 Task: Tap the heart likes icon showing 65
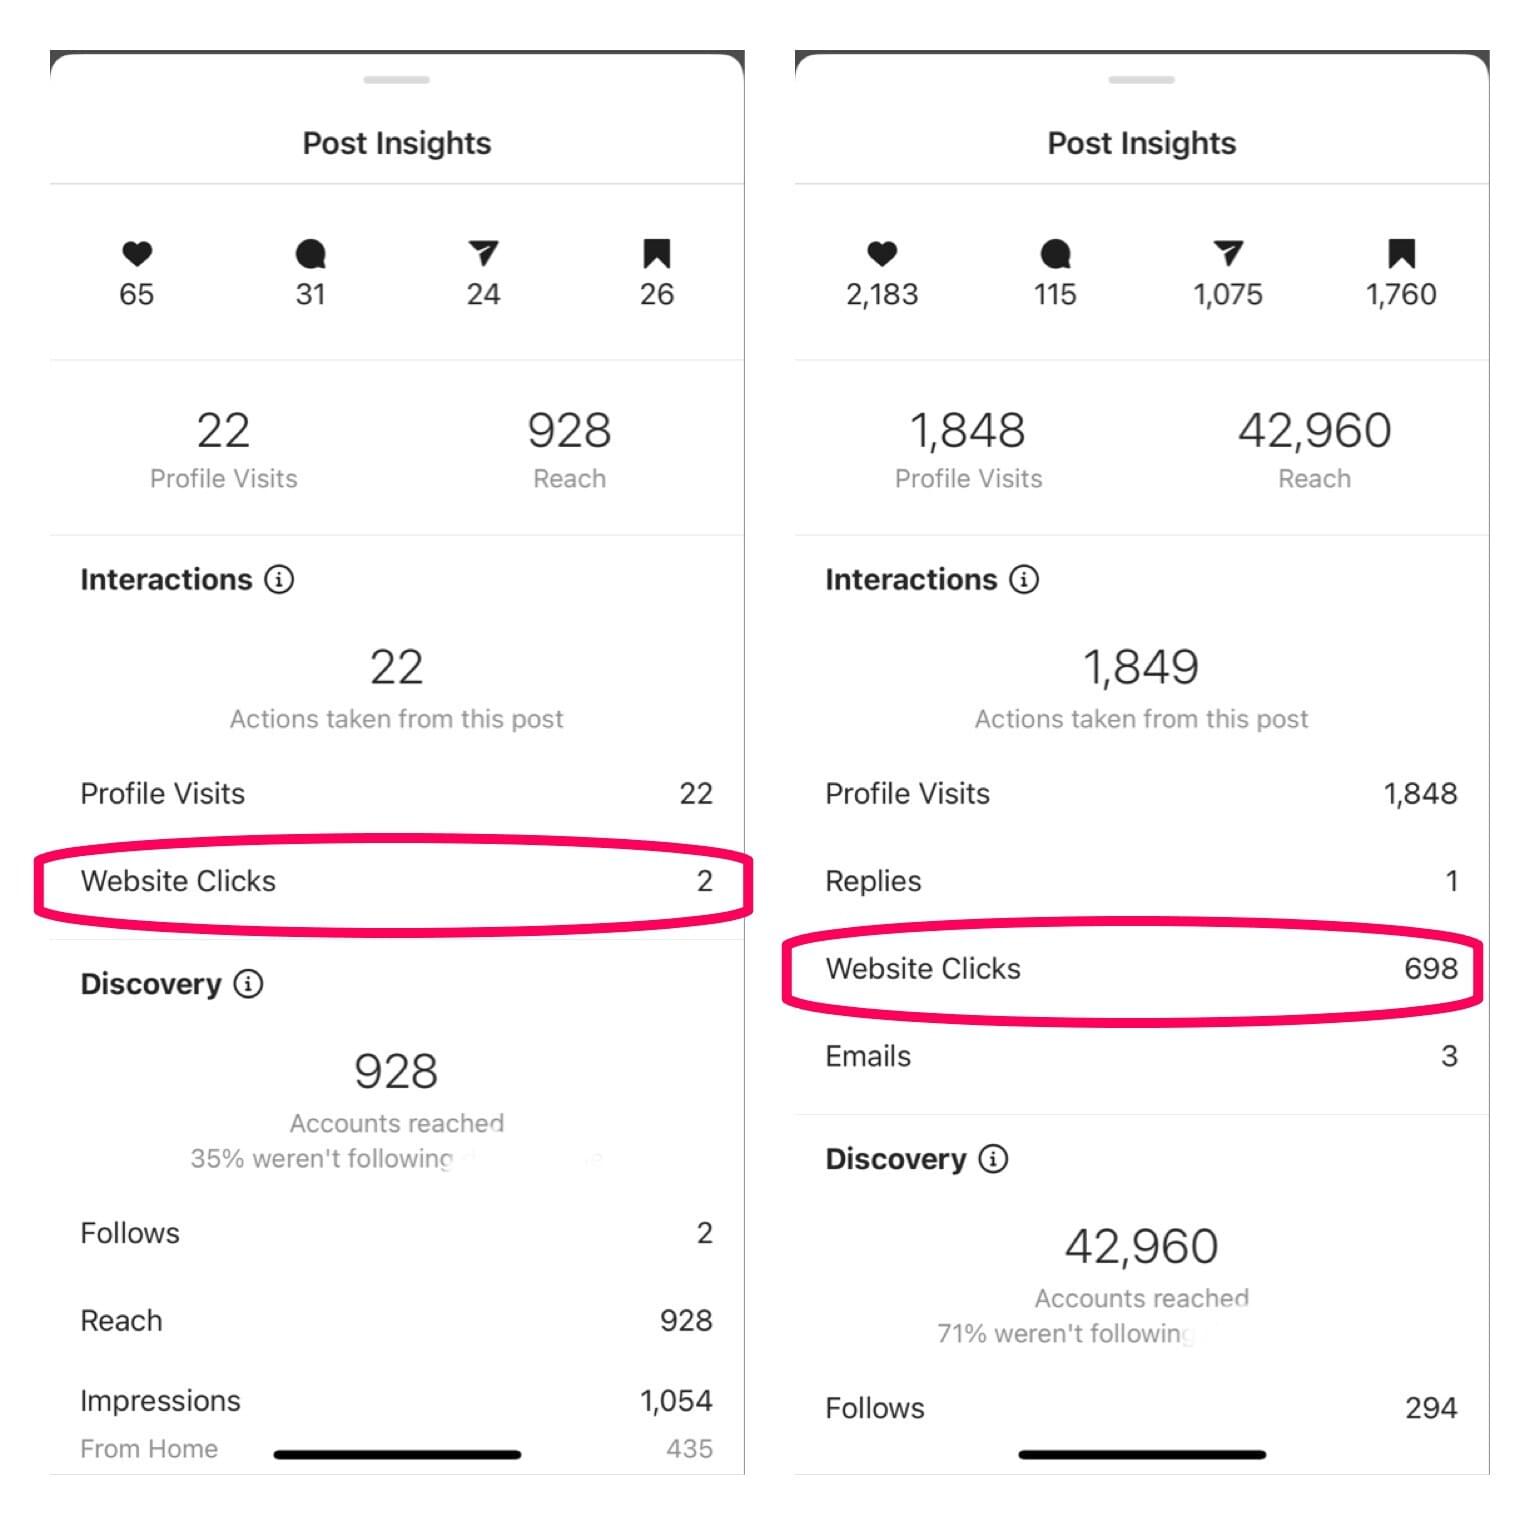click(x=137, y=254)
